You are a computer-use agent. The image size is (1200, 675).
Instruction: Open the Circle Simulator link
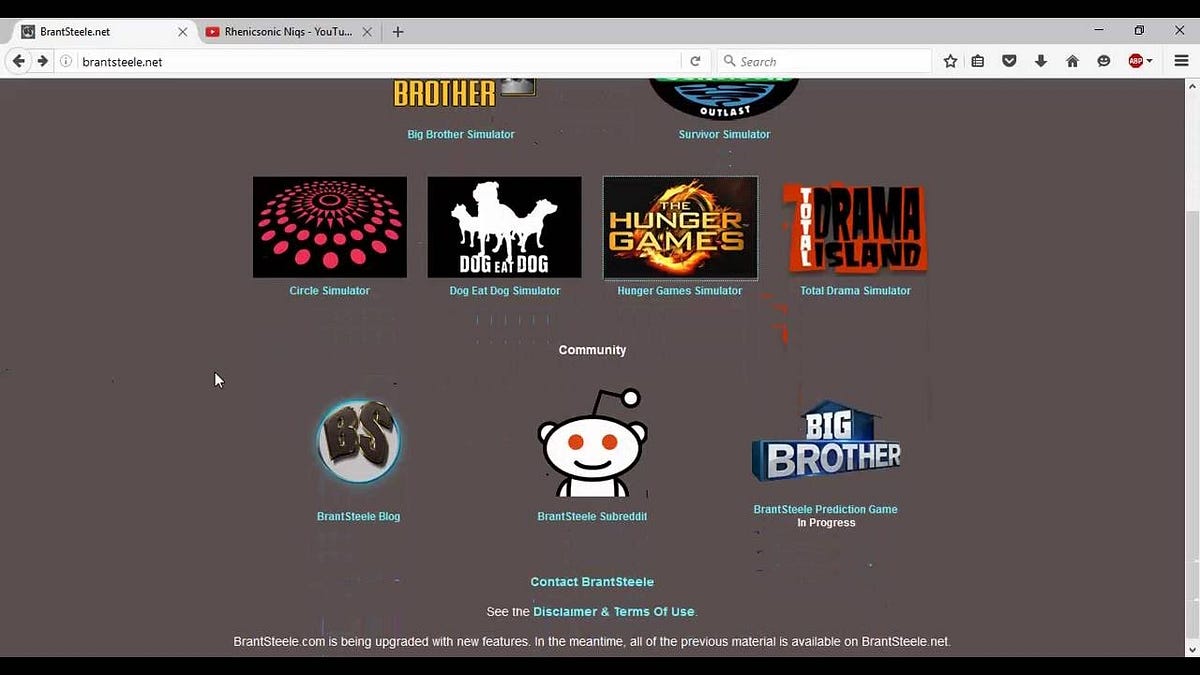329,291
